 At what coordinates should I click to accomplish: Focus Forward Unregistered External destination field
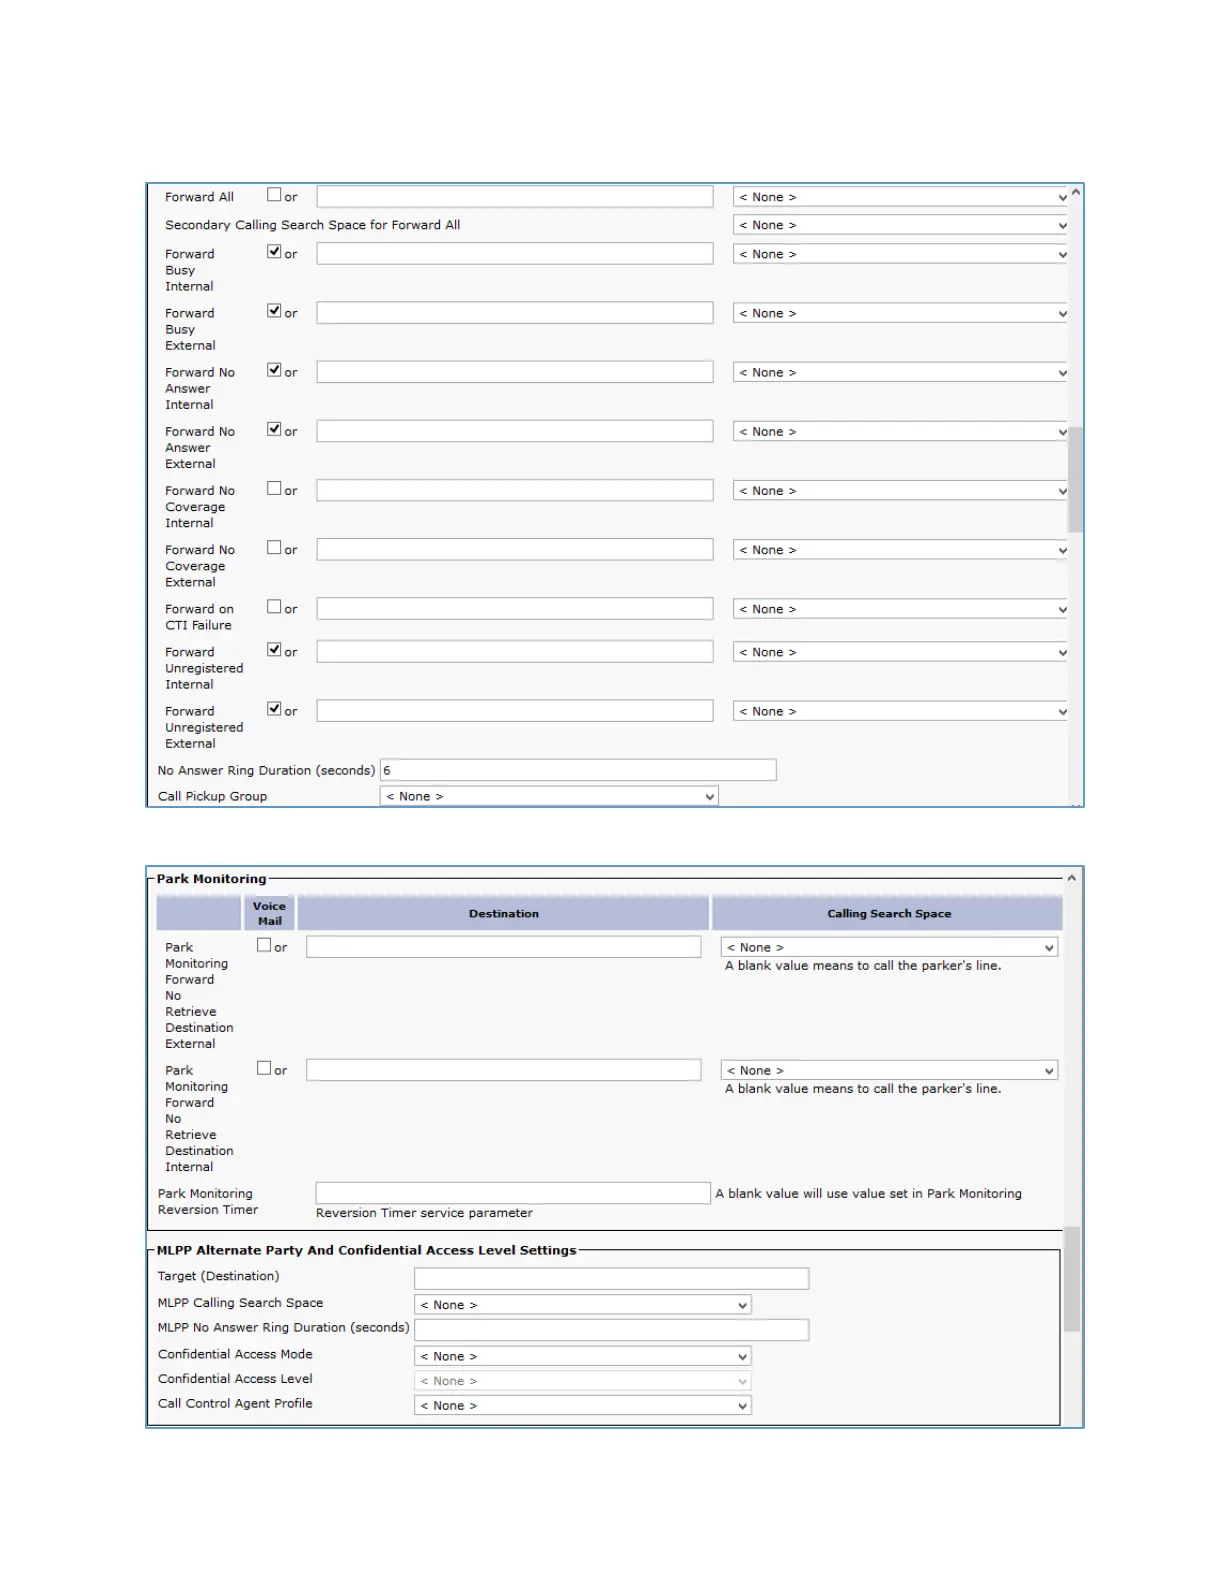pyautogui.click(x=515, y=711)
